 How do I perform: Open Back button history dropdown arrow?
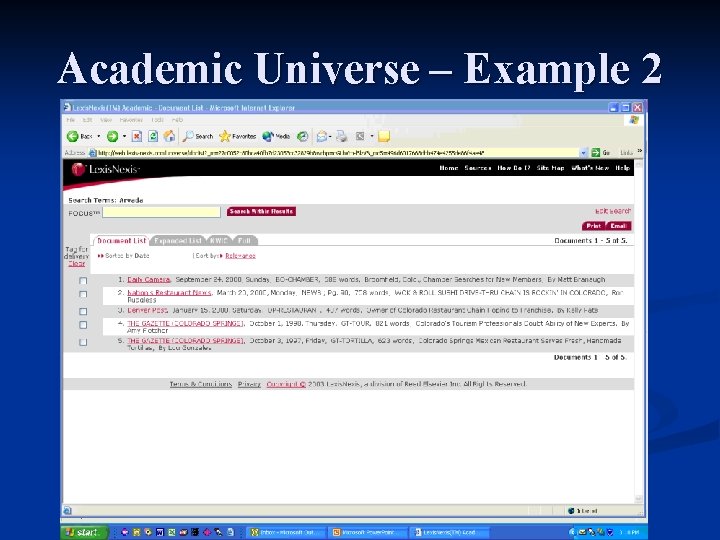(x=98, y=136)
